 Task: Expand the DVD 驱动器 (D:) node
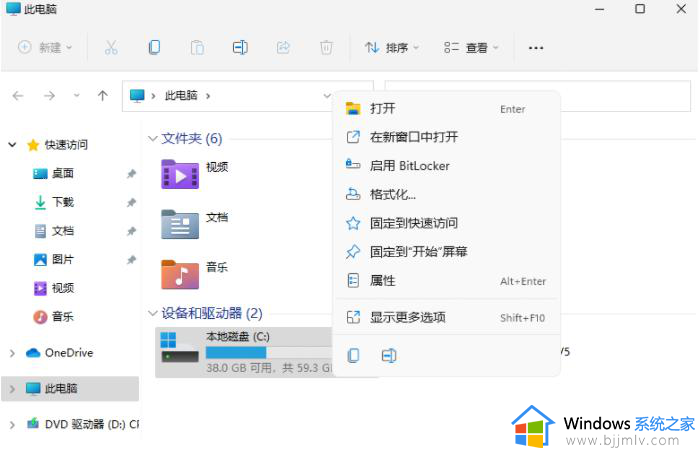tap(12, 425)
